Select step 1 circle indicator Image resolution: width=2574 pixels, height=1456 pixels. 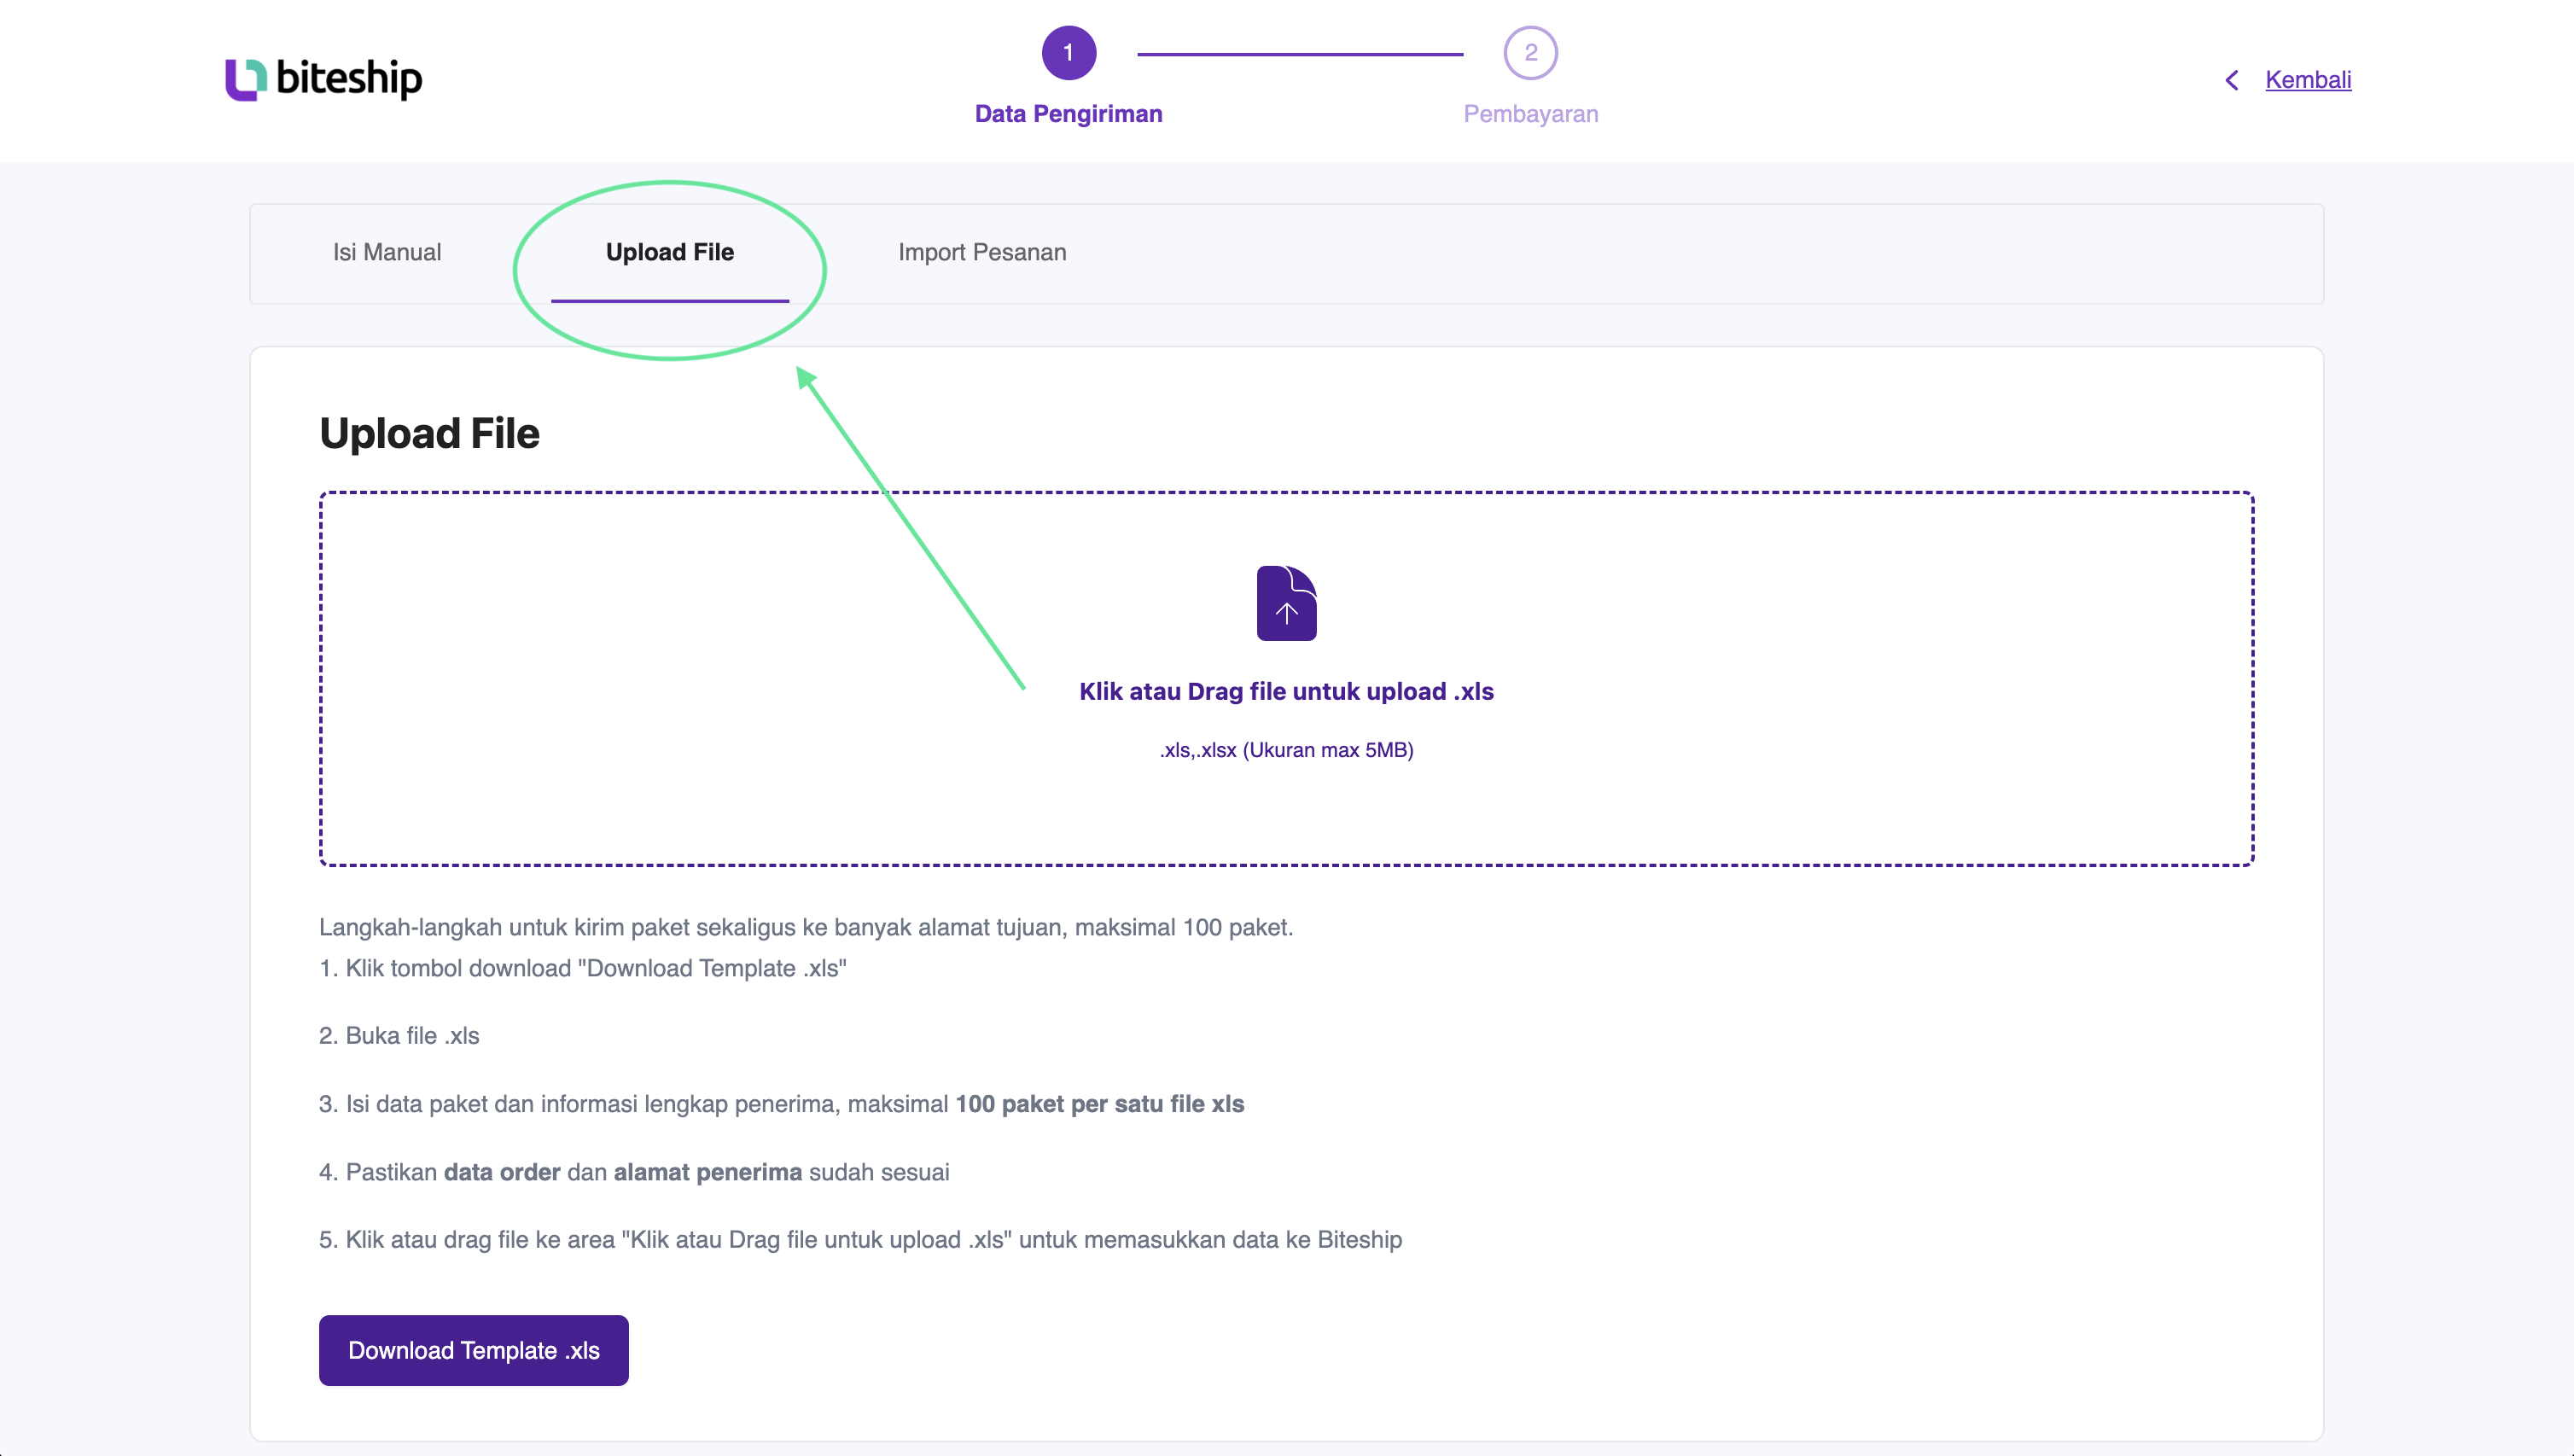pyautogui.click(x=1069, y=53)
